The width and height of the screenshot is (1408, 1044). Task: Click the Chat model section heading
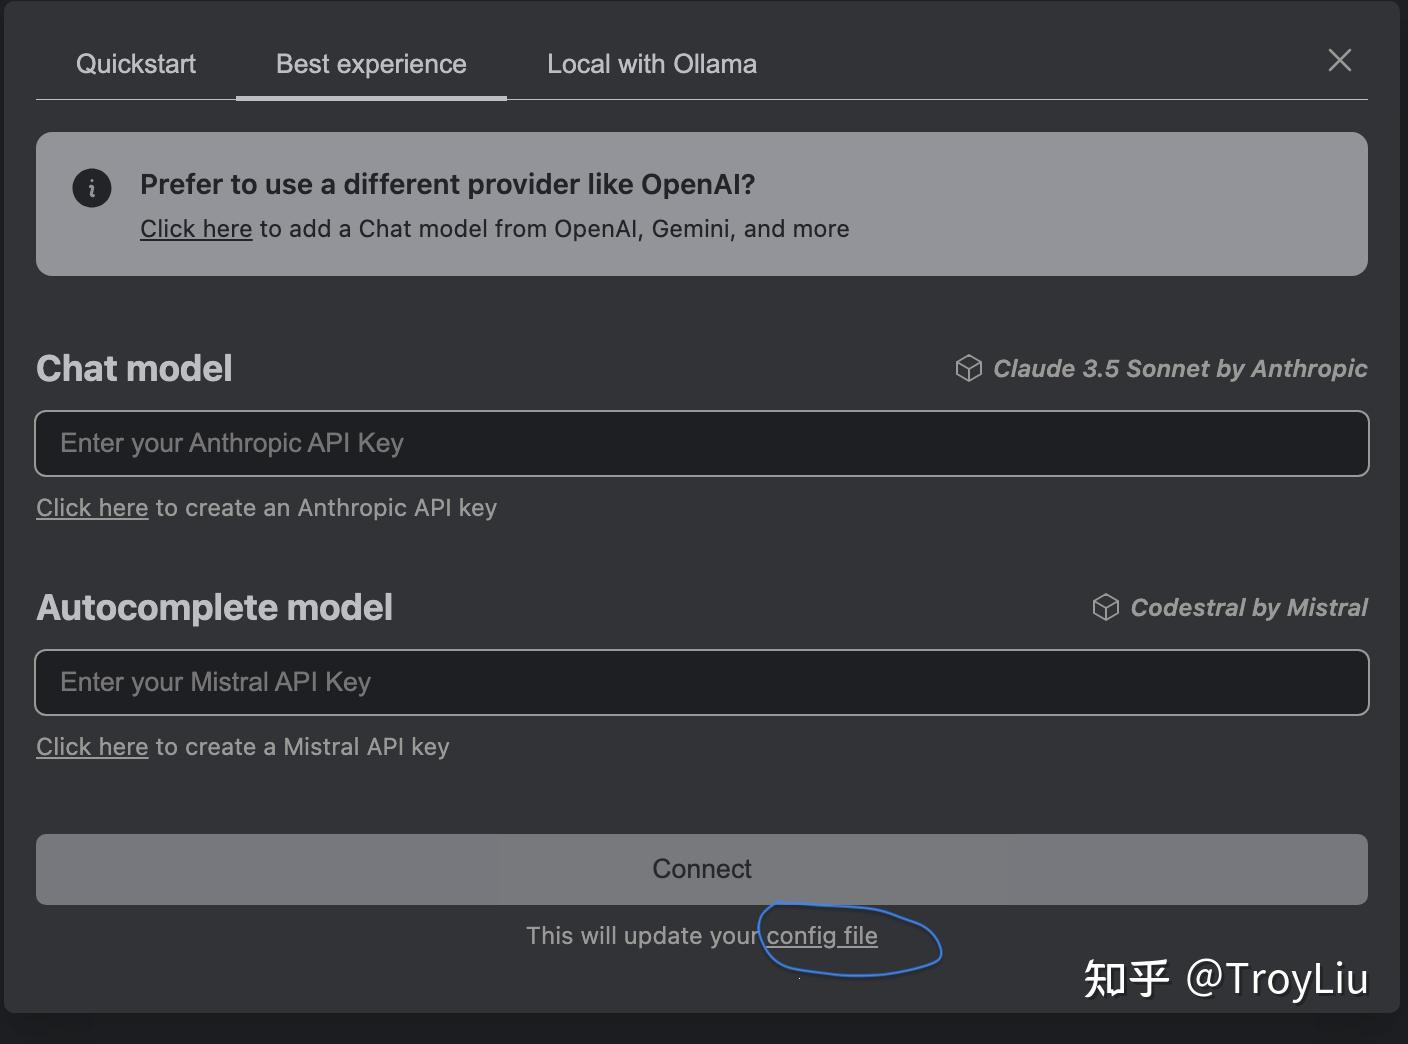point(134,368)
